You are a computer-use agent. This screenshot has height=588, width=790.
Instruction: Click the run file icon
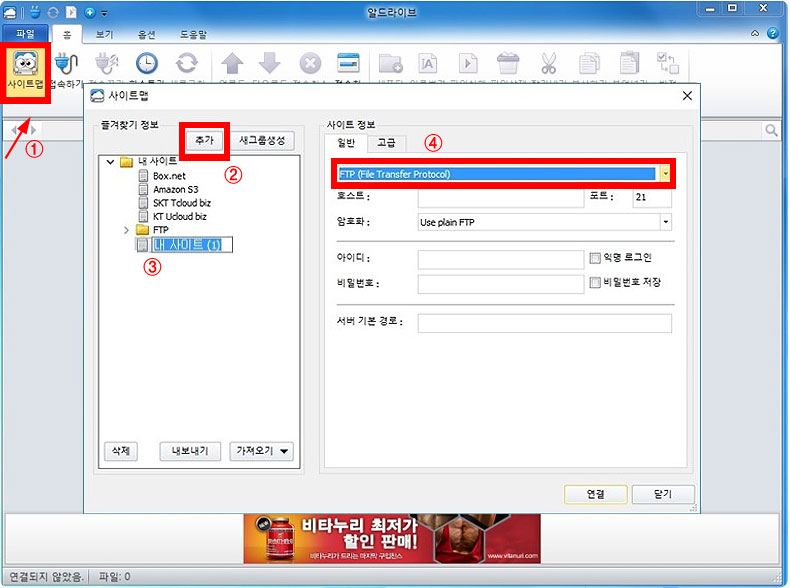click(468, 63)
